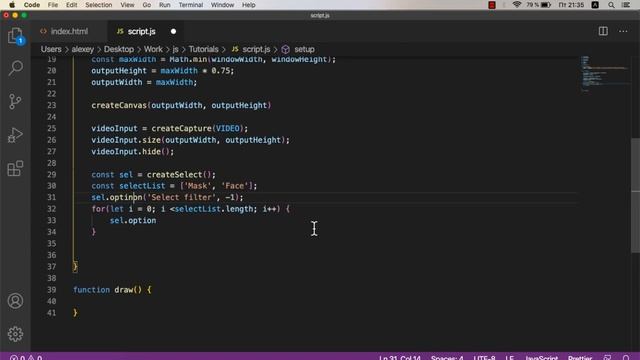
Task: Open the Window menu
Action: pos(222,5)
